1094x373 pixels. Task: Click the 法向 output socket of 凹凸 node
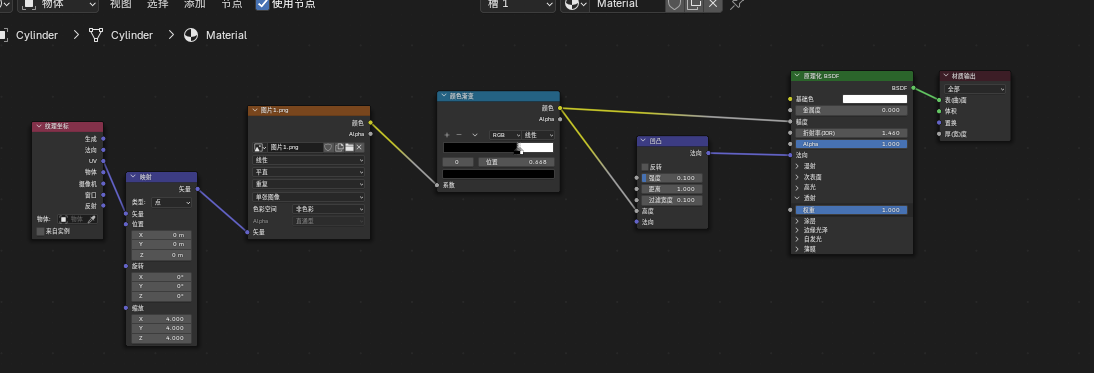tap(707, 153)
